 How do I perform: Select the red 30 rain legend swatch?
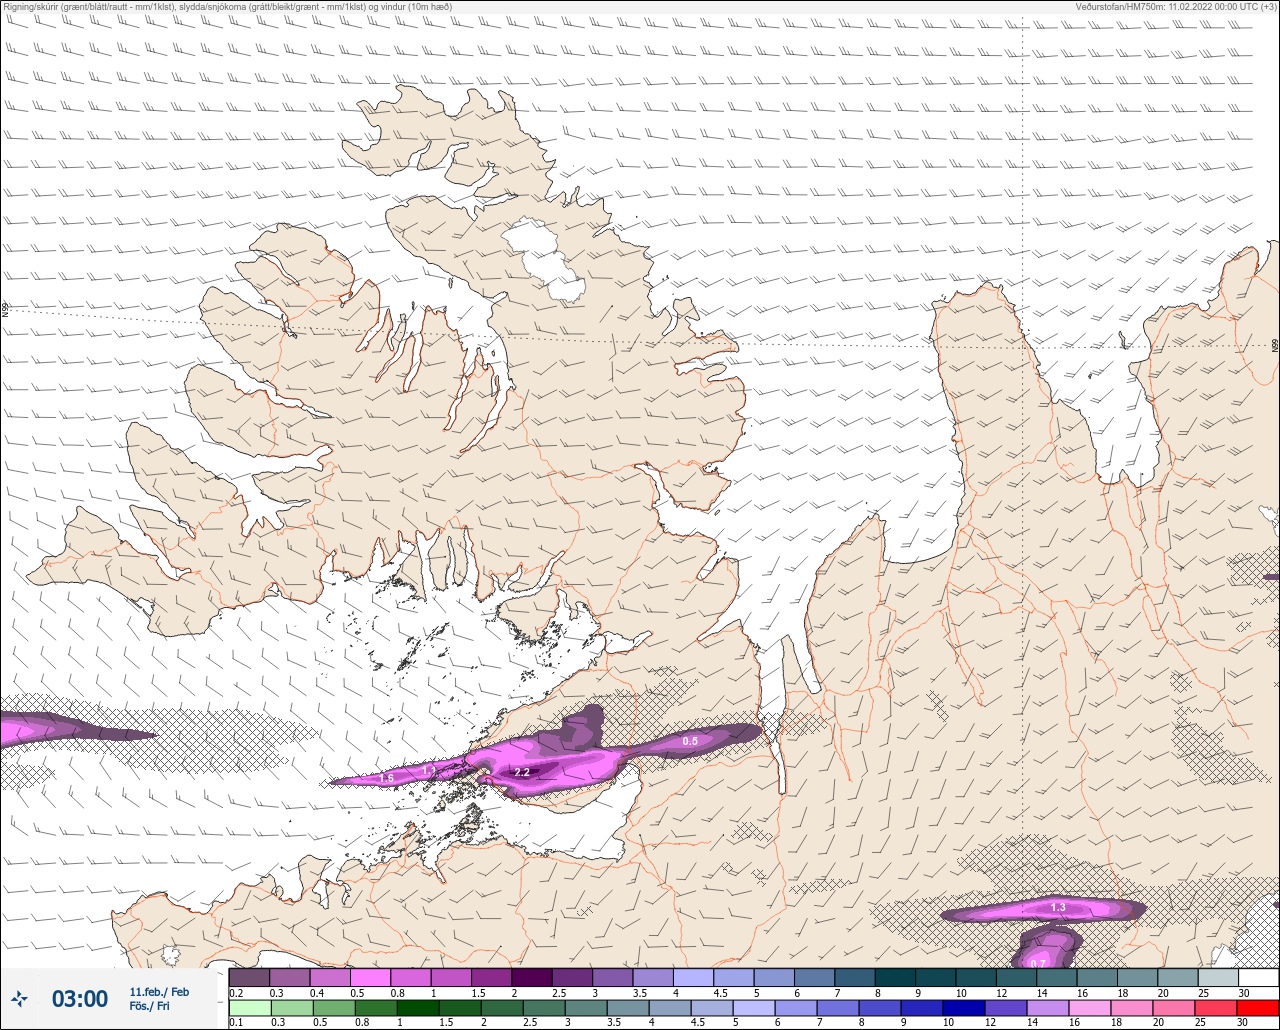[1258, 1008]
